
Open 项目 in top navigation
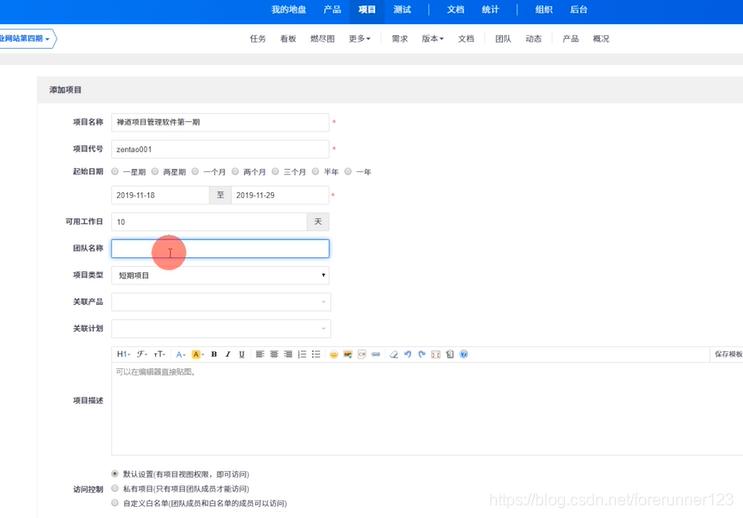pyautogui.click(x=367, y=9)
